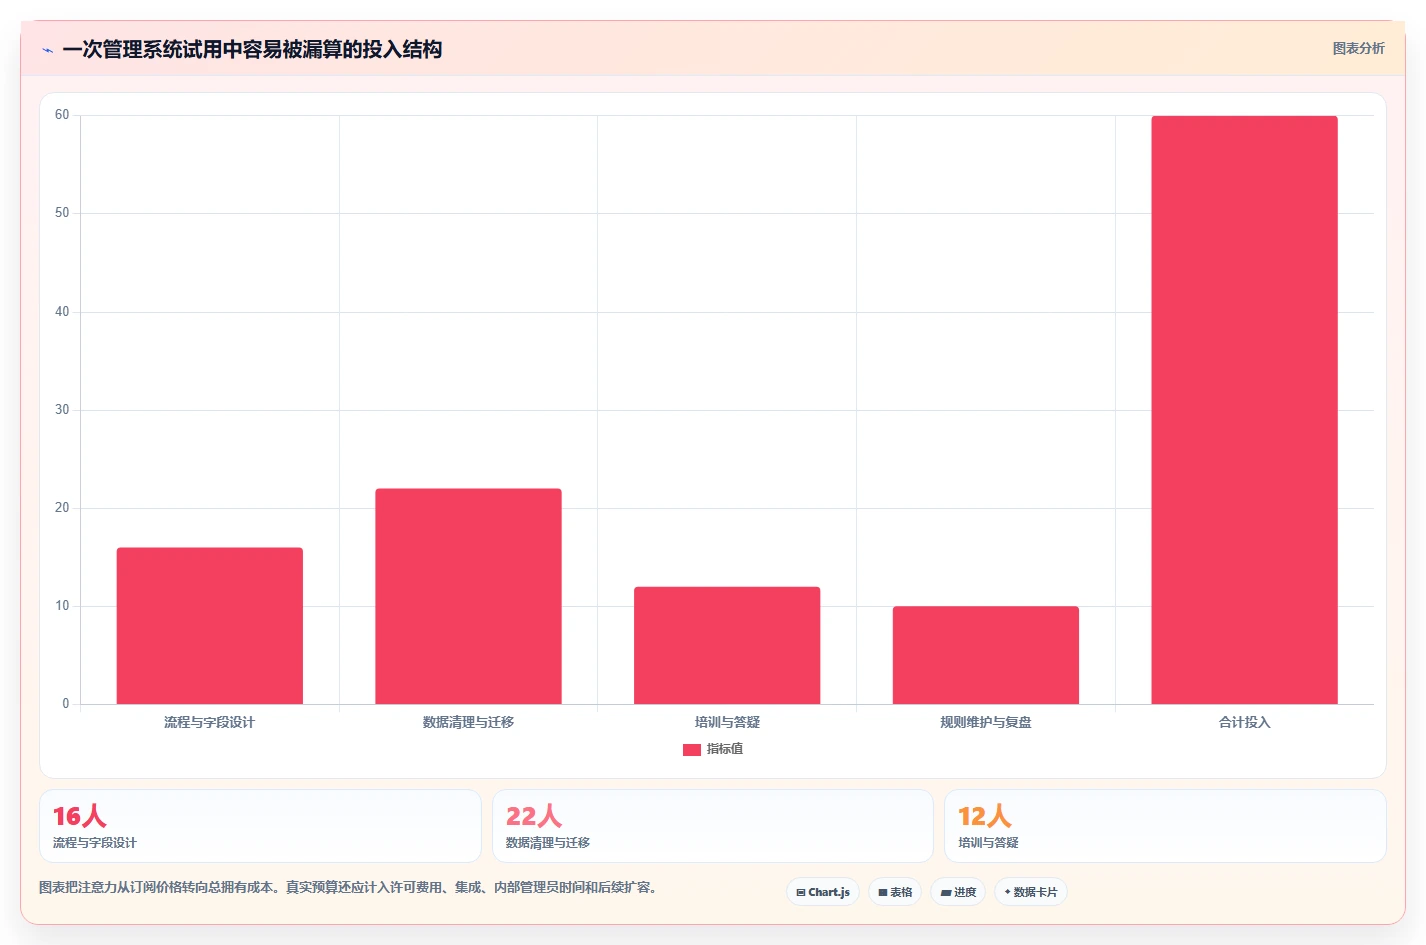
Task: Click the 16人 流程与字段设计 data card
Action: coord(260,826)
